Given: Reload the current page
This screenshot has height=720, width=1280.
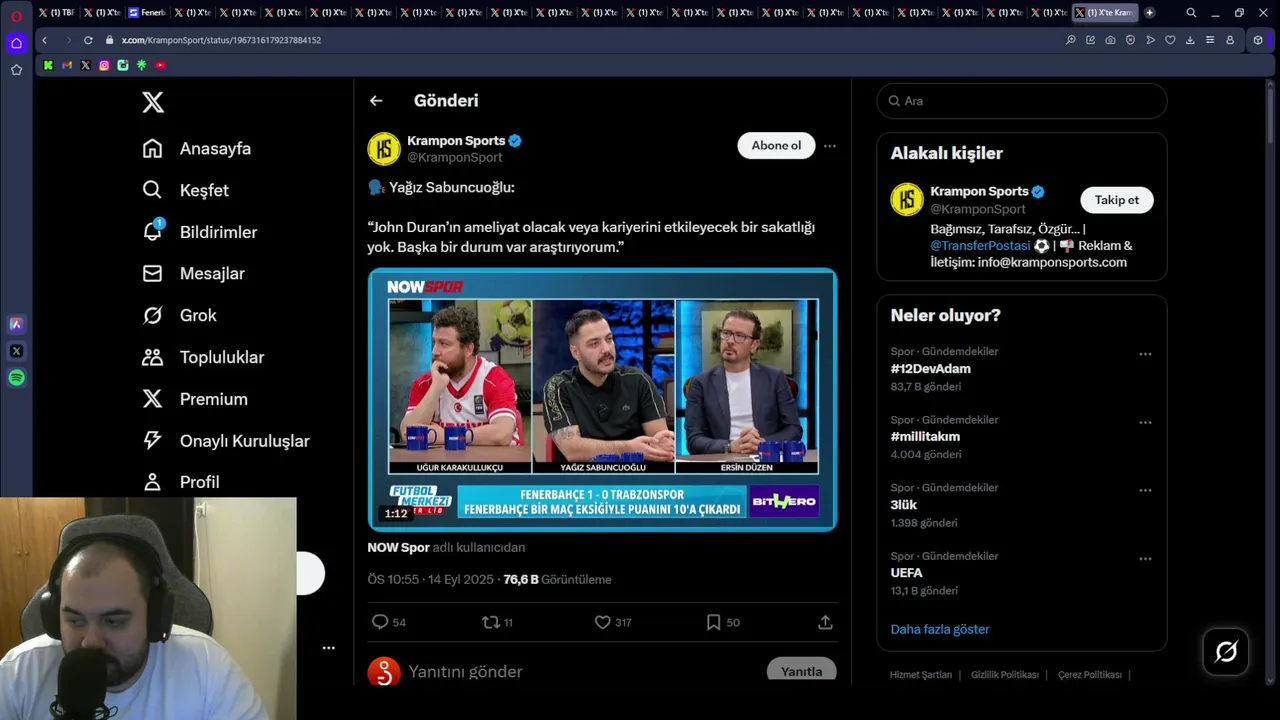Looking at the screenshot, I should (88, 40).
